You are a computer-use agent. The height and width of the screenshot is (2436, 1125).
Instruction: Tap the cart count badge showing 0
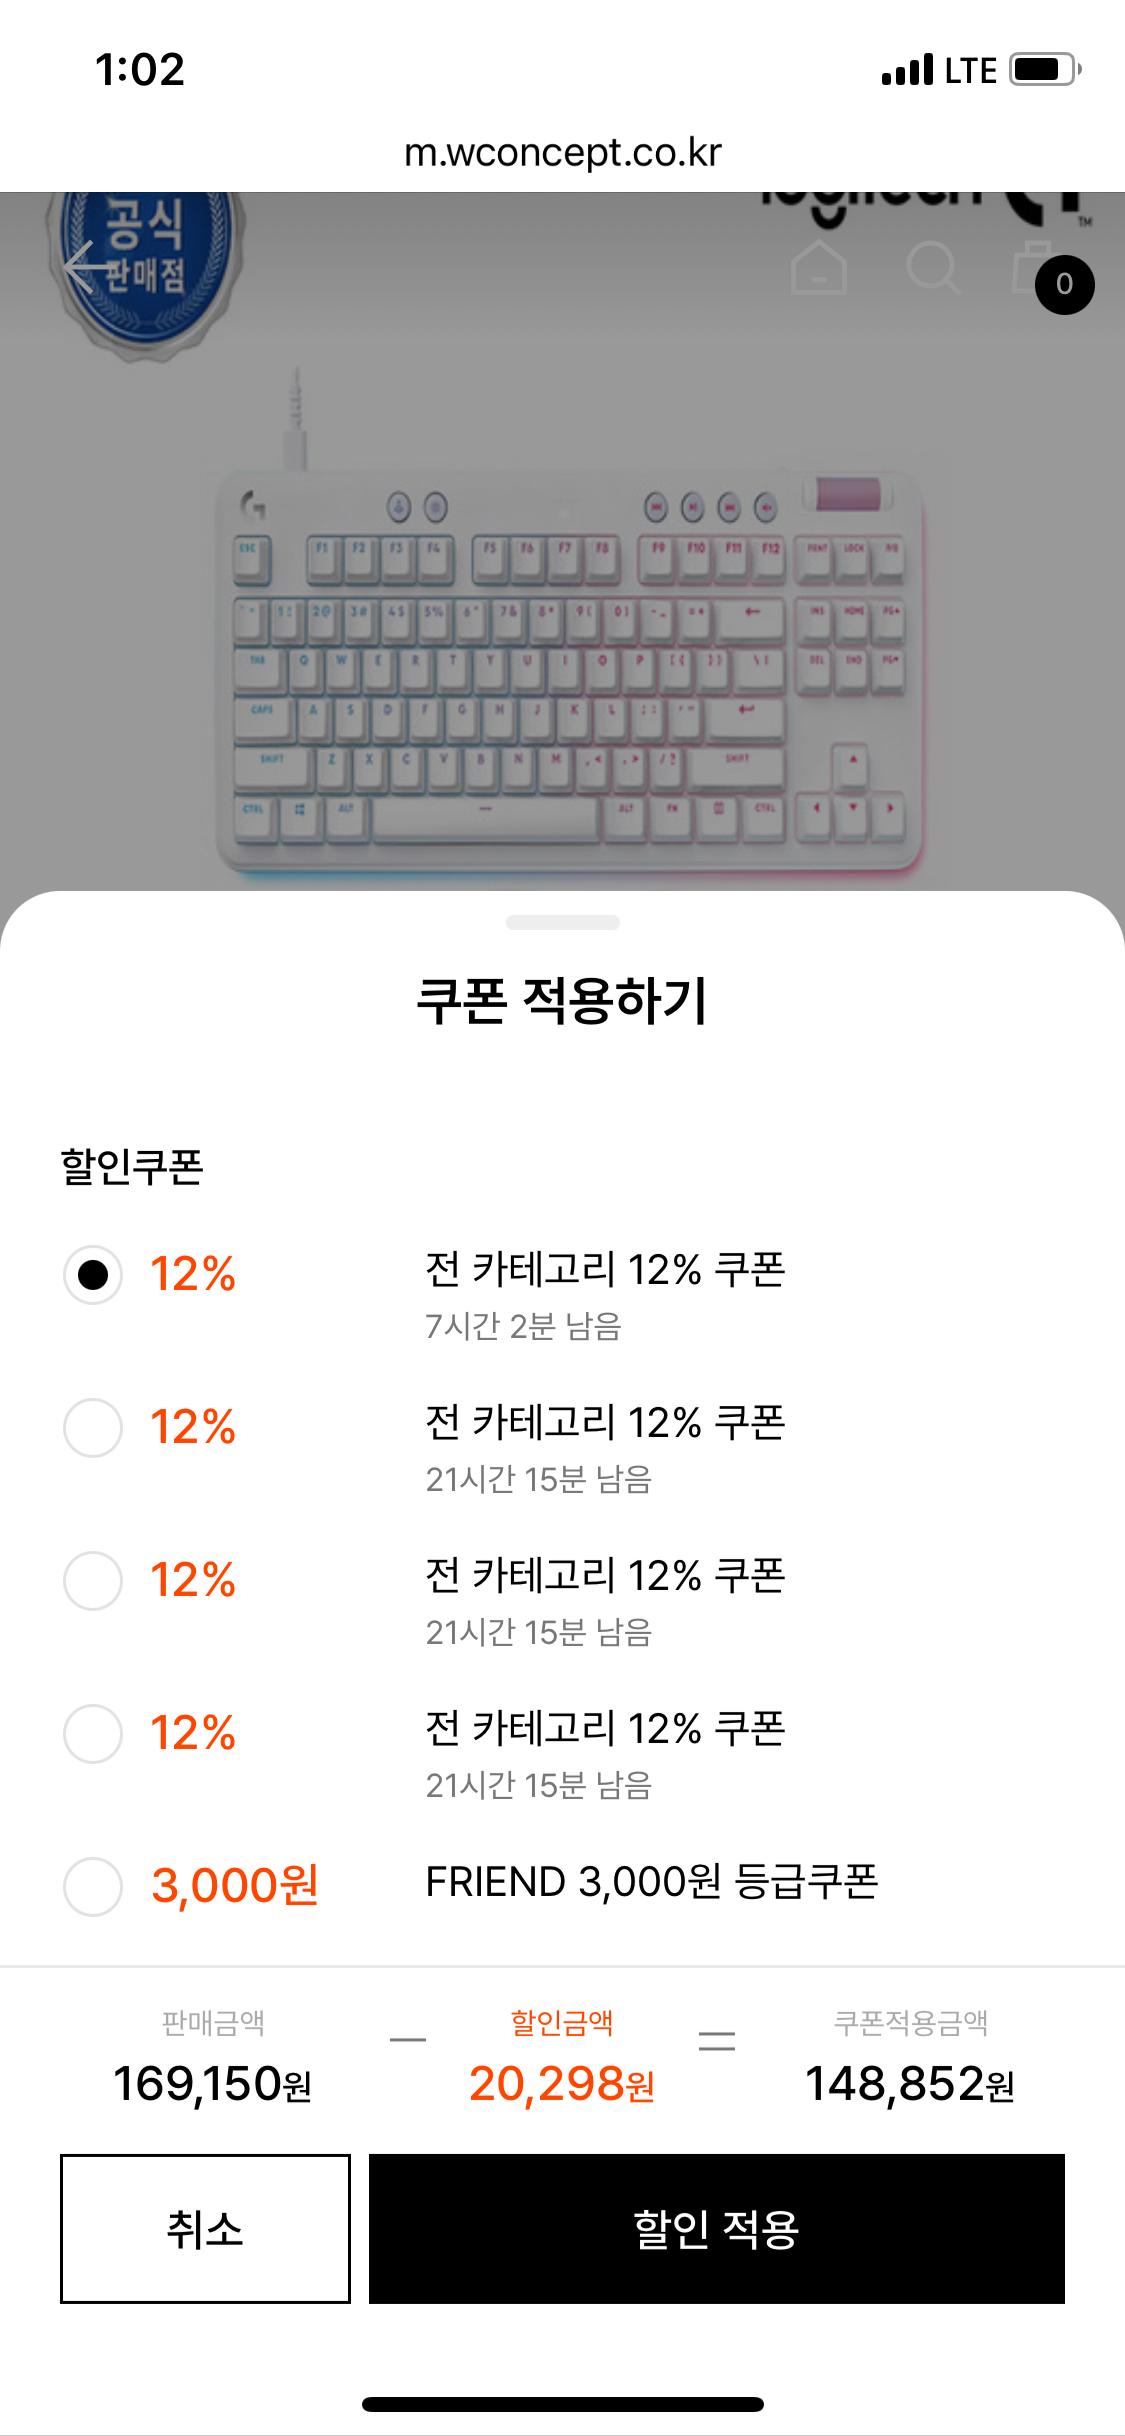click(x=1064, y=285)
